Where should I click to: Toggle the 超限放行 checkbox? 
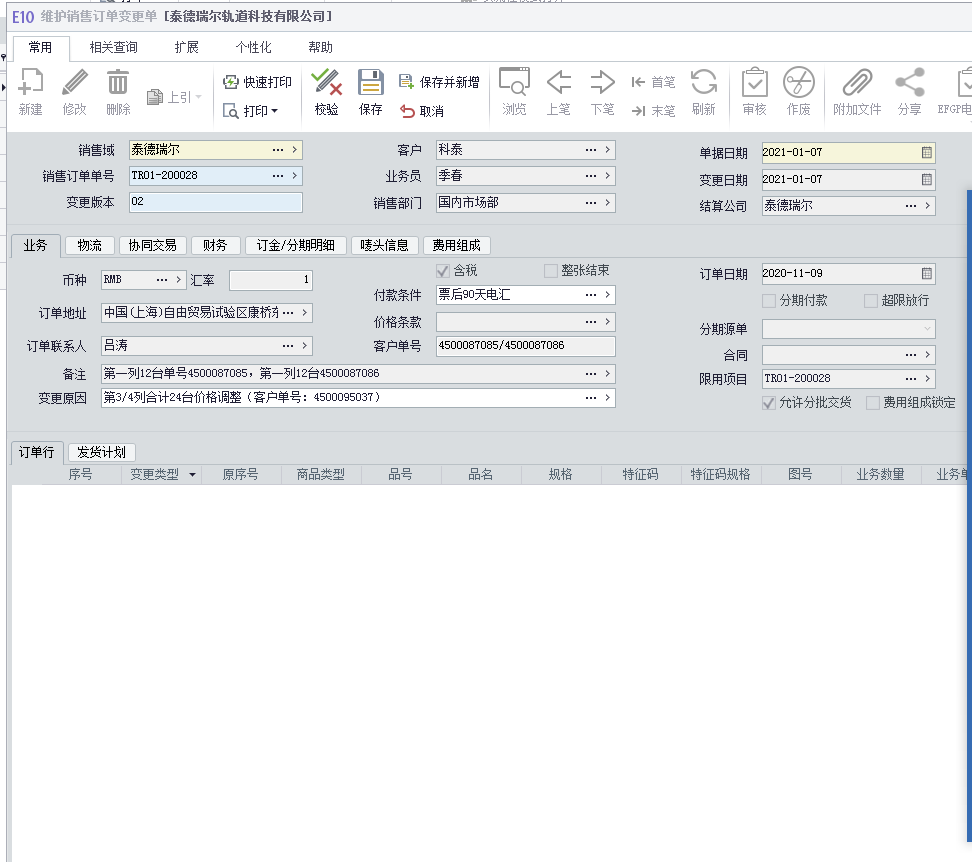tap(870, 301)
